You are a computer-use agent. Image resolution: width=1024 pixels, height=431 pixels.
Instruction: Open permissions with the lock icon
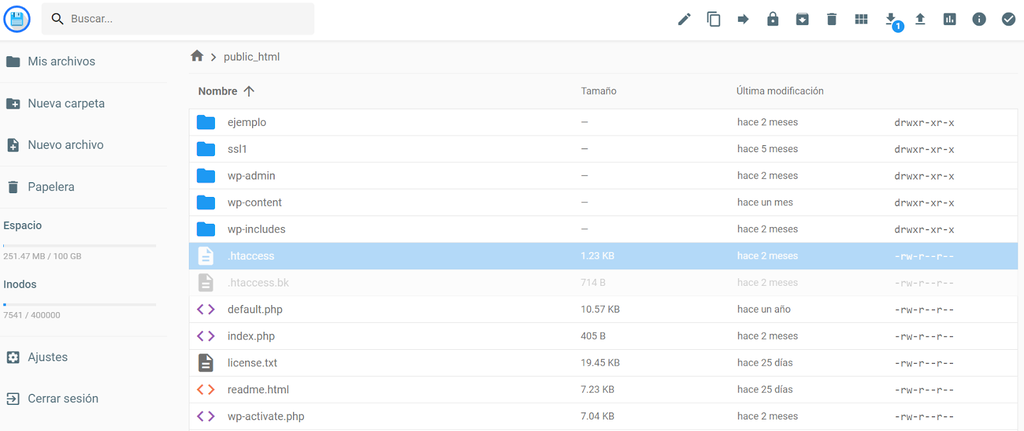773,19
